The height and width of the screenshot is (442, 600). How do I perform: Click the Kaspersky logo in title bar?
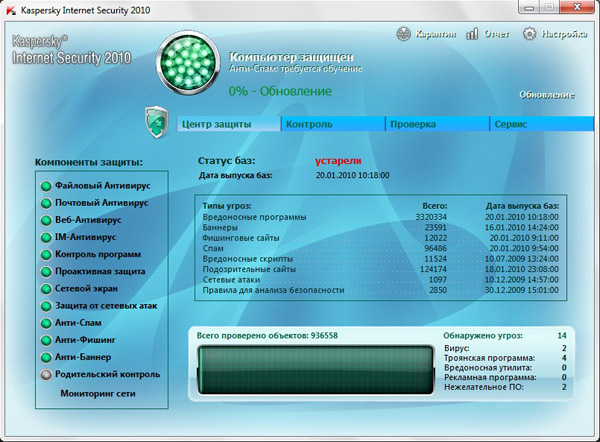[11, 10]
